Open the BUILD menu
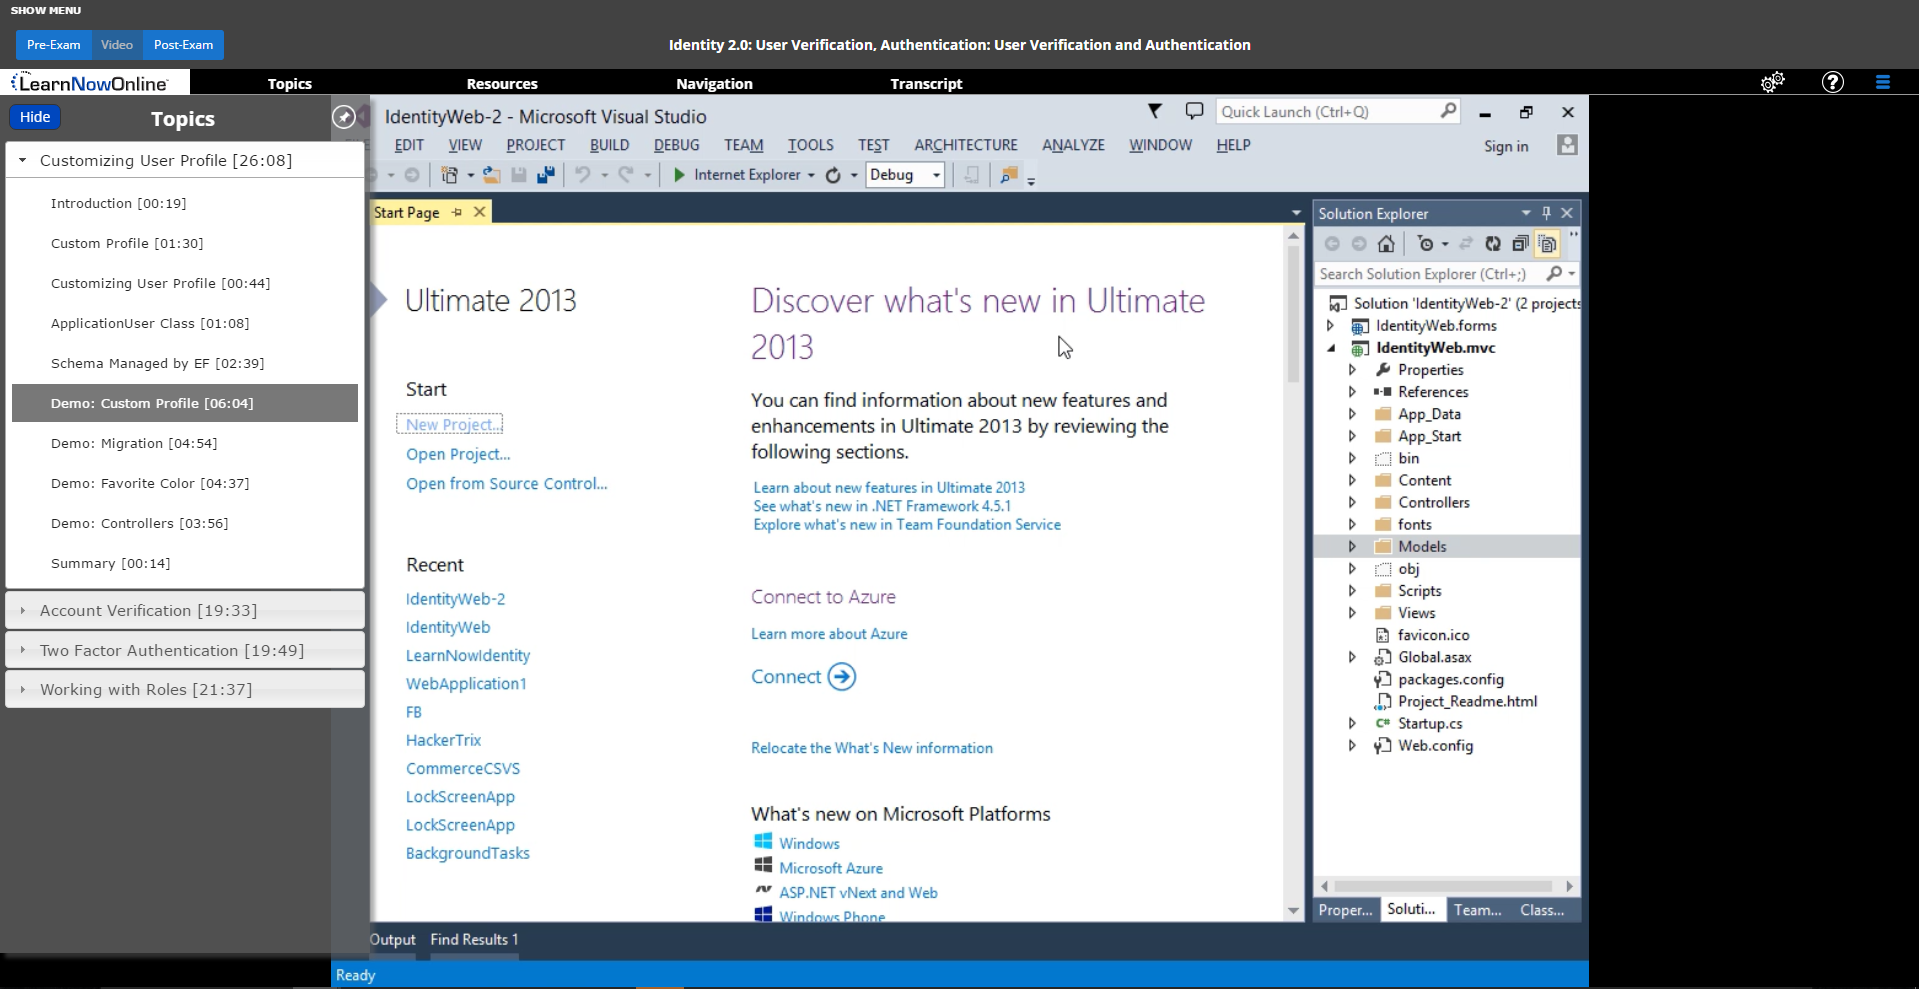This screenshot has height=989, width=1919. click(x=609, y=145)
